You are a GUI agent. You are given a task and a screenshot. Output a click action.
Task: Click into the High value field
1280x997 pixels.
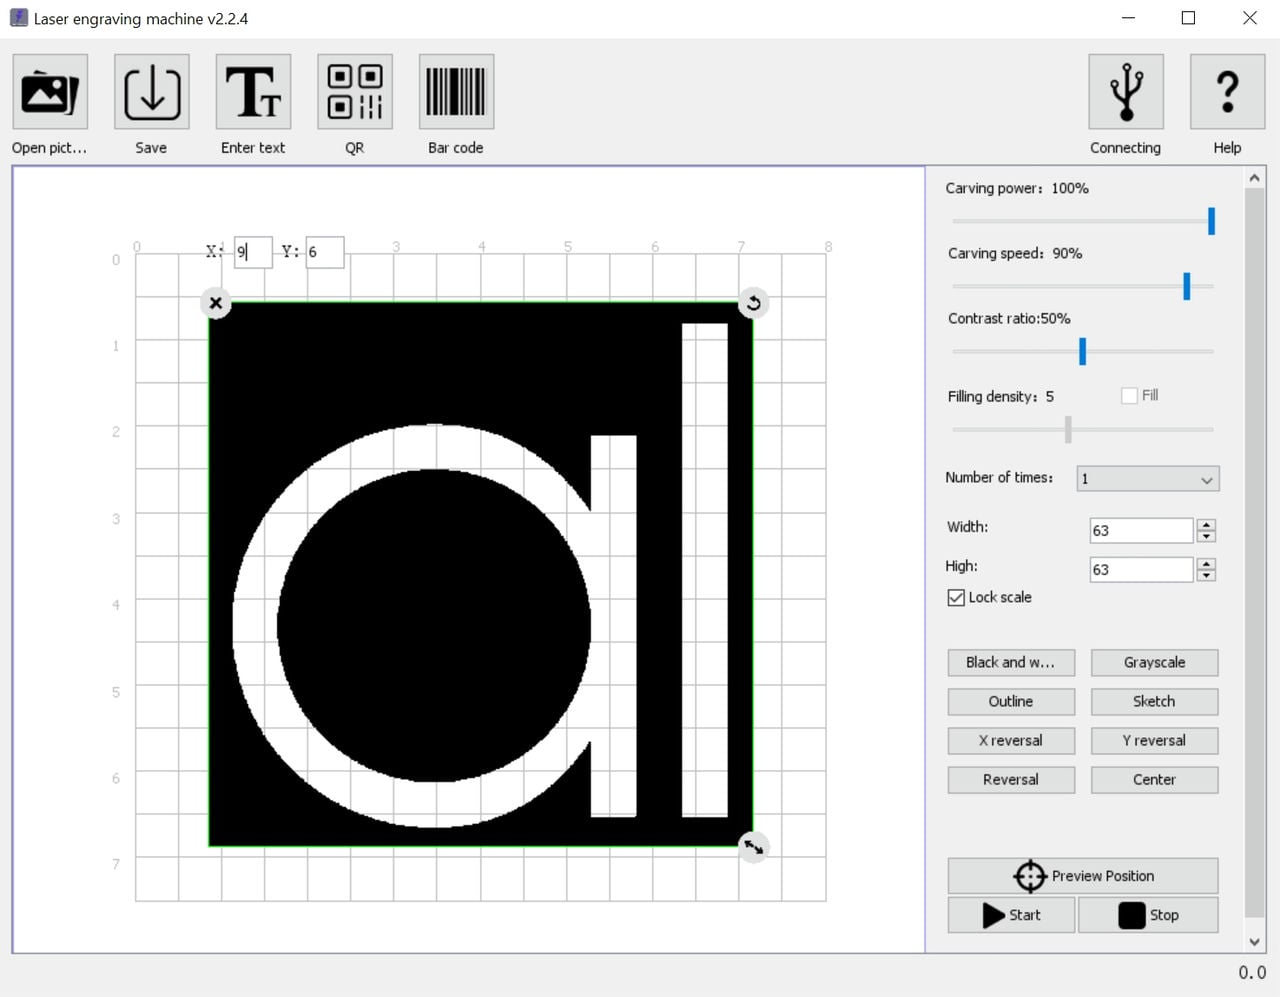(x=1141, y=569)
